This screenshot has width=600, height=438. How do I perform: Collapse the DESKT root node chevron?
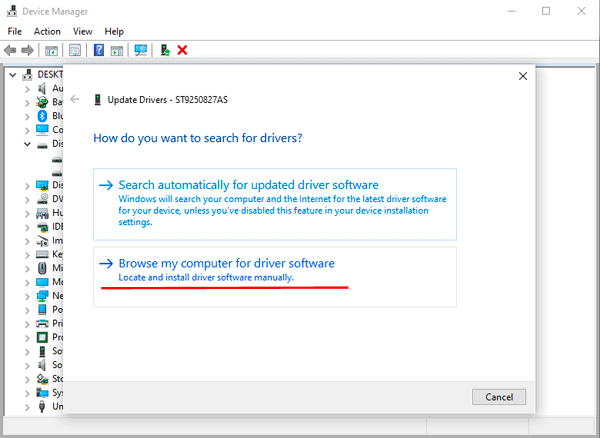coord(13,75)
